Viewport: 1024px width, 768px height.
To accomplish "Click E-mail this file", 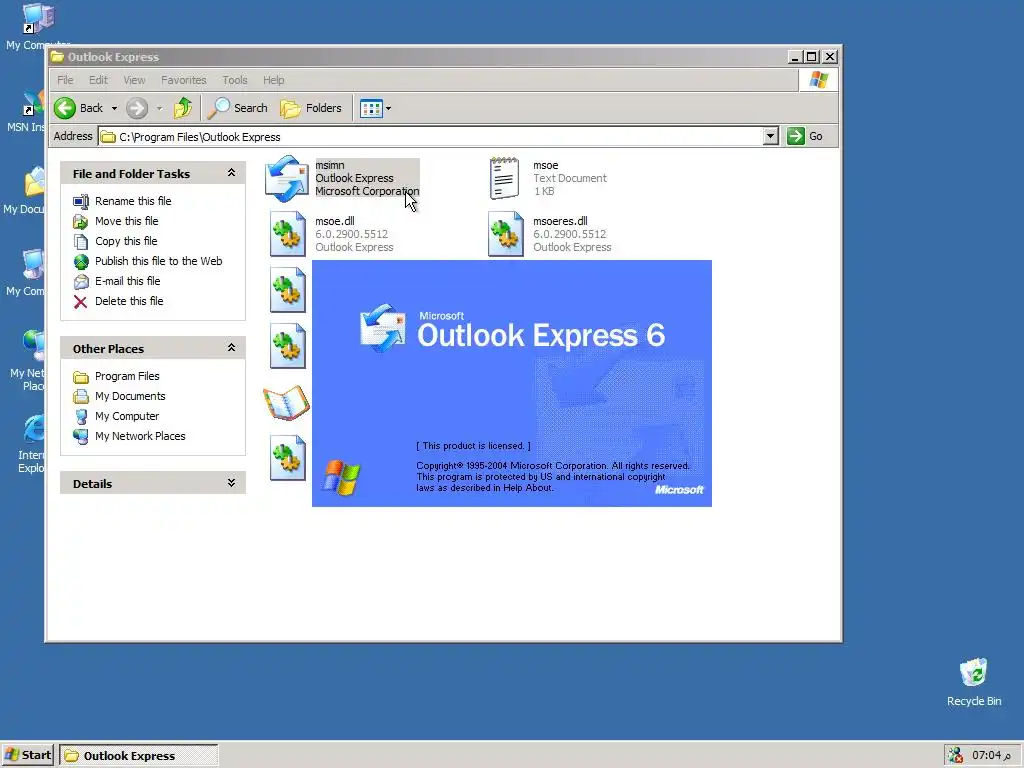I will pos(127,281).
